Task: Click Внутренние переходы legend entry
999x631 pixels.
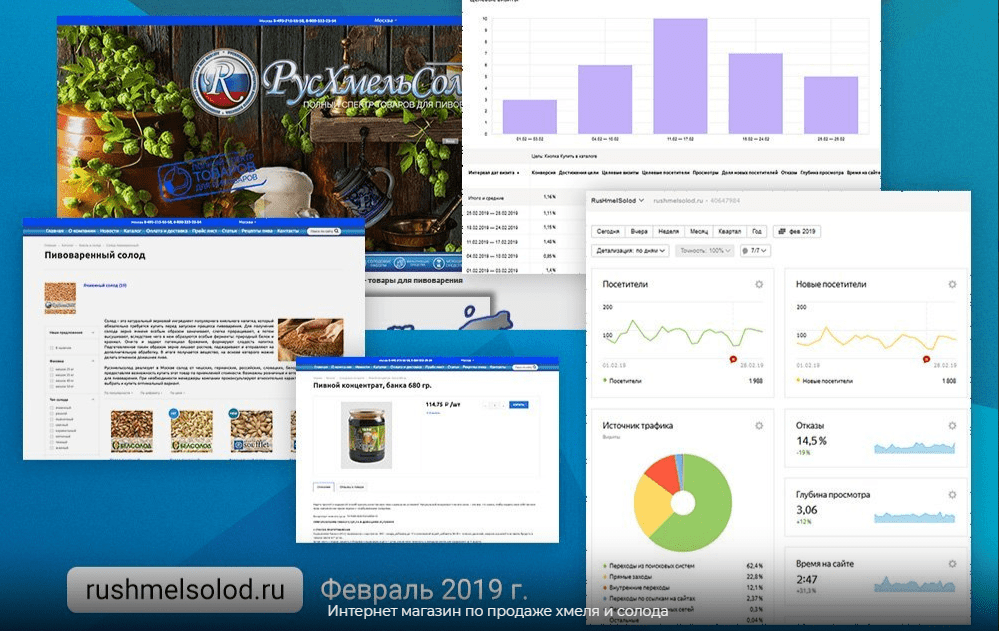Action: point(638,588)
